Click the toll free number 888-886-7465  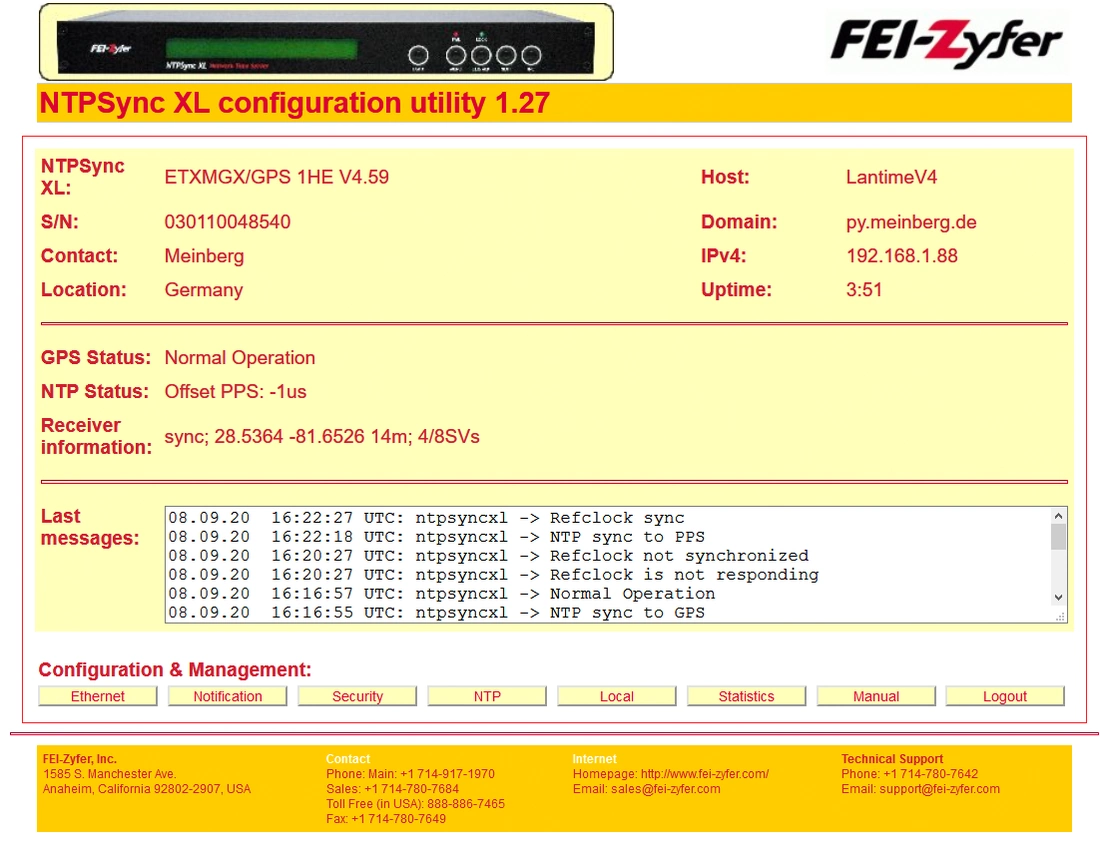coord(466,803)
